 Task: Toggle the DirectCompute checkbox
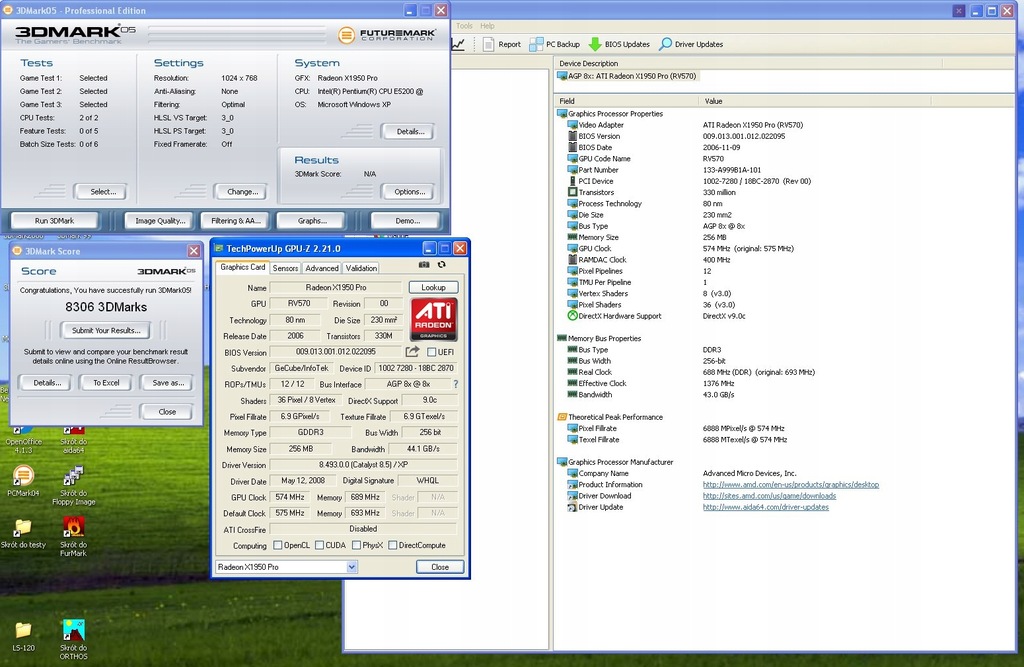392,546
